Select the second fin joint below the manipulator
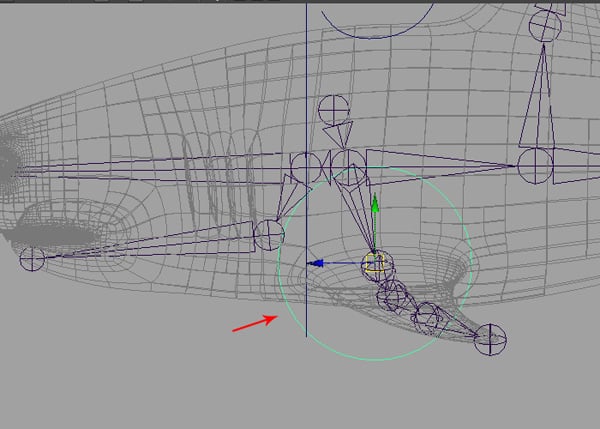Viewport: 600px width, 429px height. point(393,296)
